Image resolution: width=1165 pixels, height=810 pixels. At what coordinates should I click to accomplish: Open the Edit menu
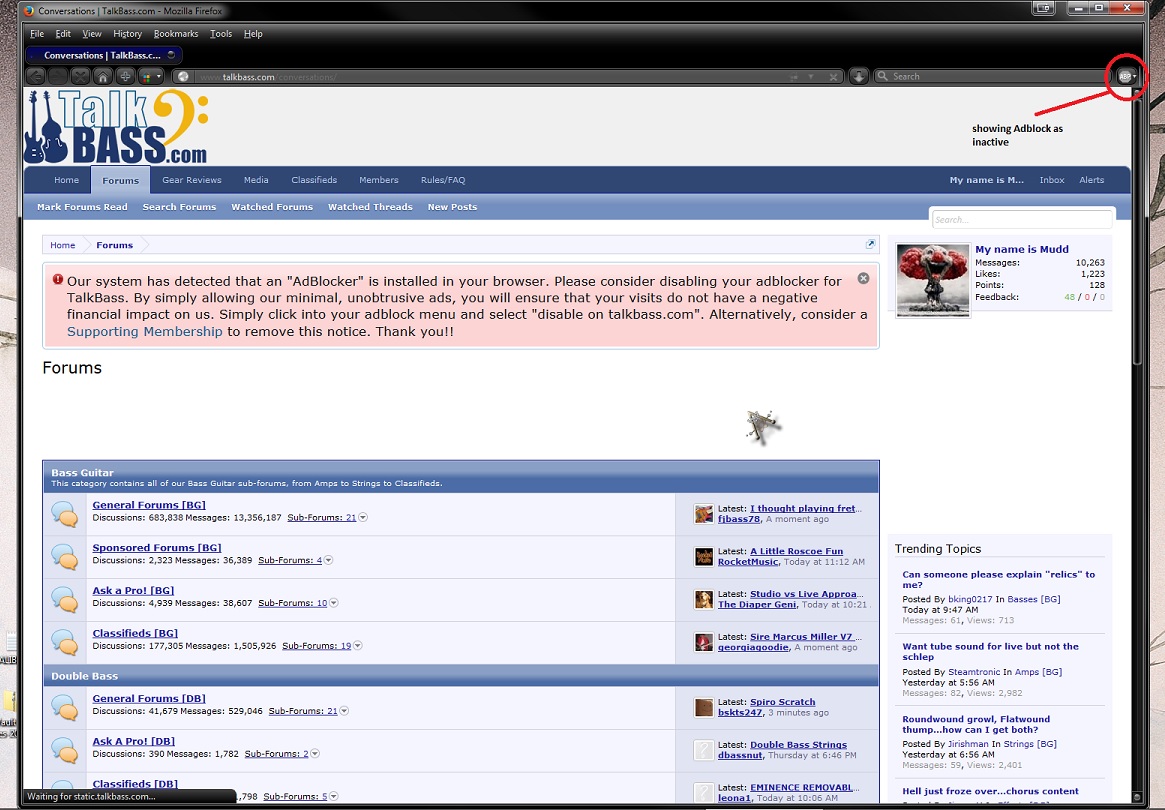[x=63, y=33]
